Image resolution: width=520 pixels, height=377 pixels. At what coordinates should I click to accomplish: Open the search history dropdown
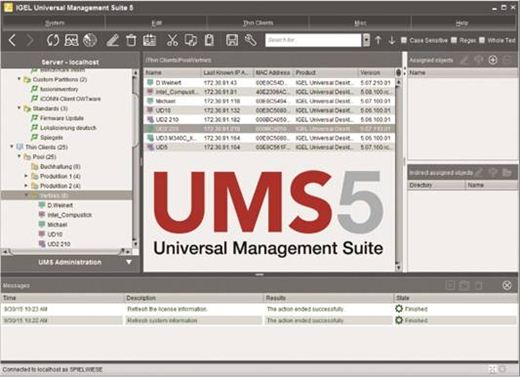click(366, 40)
